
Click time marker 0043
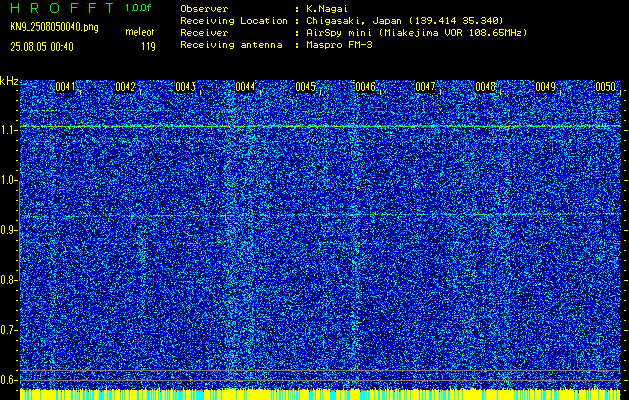point(185,87)
